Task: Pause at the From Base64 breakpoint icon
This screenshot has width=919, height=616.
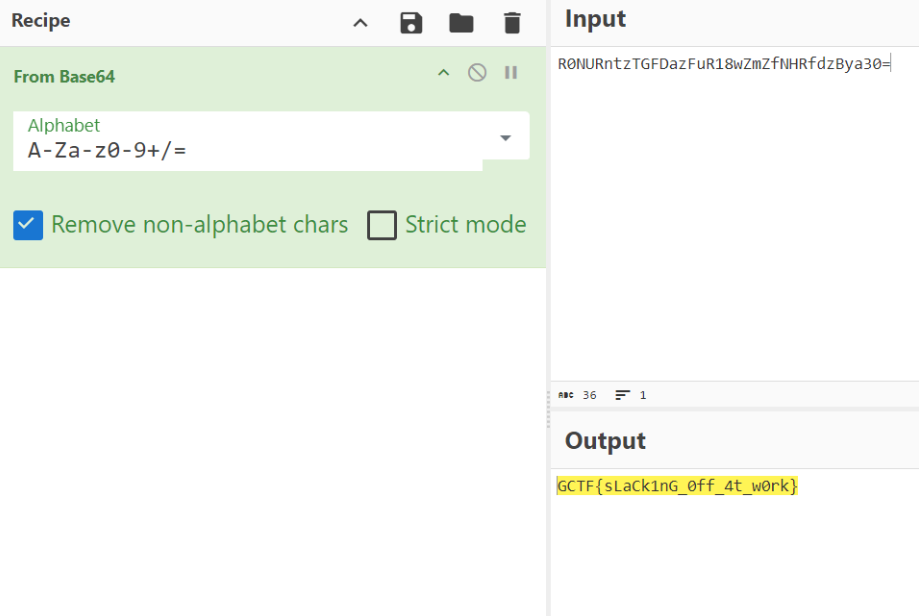Action: point(511,73)
